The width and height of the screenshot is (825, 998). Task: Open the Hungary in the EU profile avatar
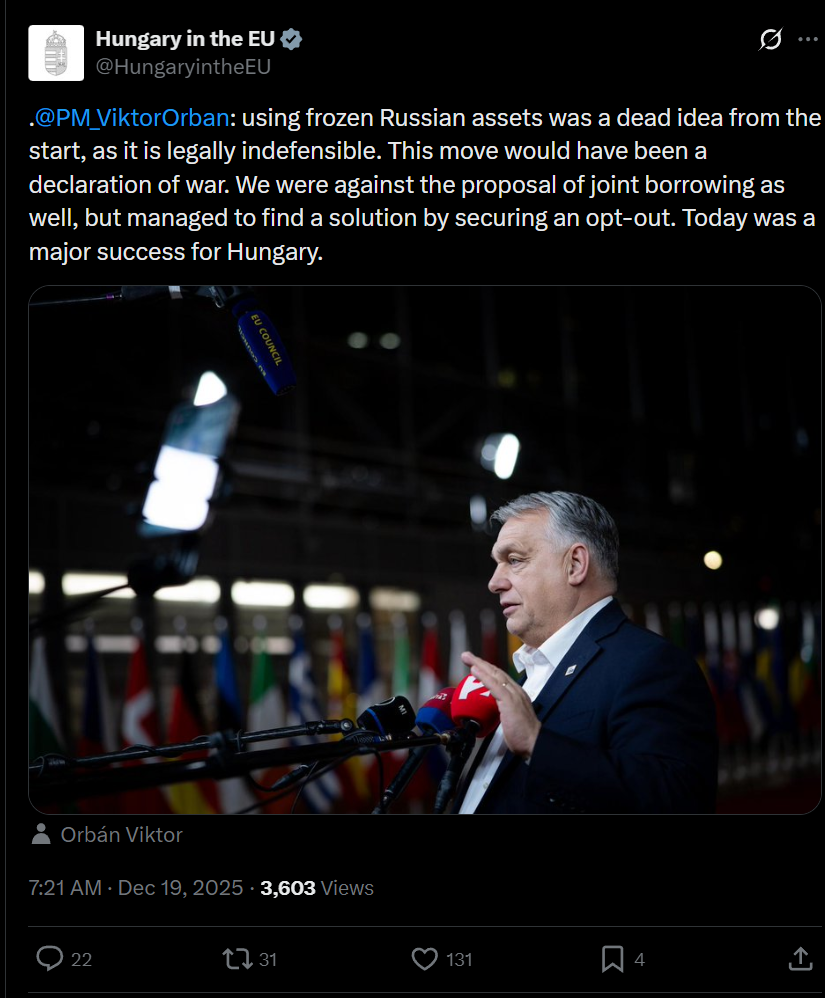[56, 53]
